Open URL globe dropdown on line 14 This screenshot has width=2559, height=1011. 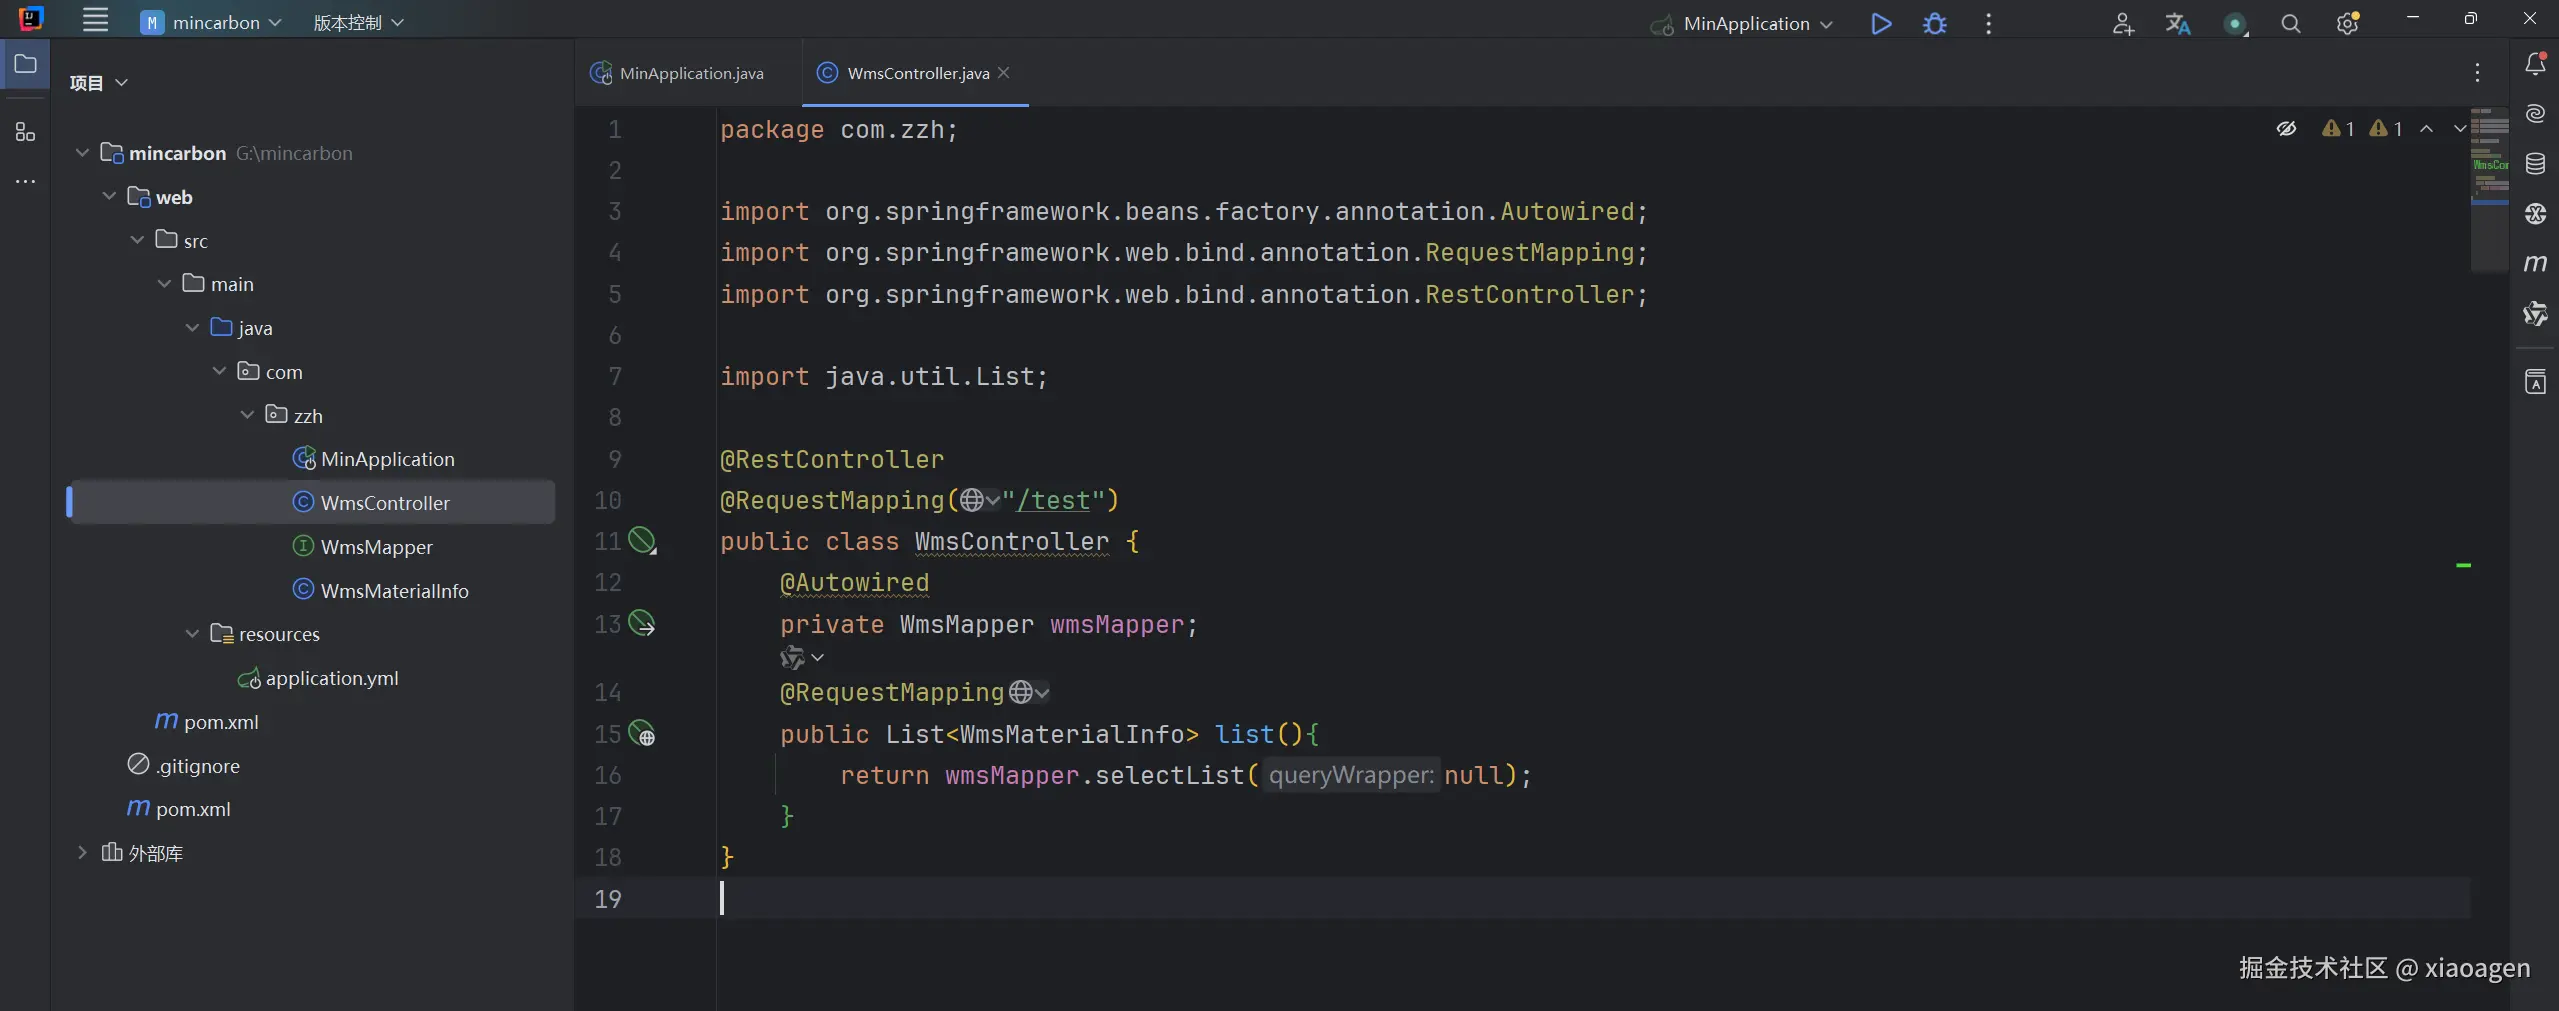[x=1029, y=692]
